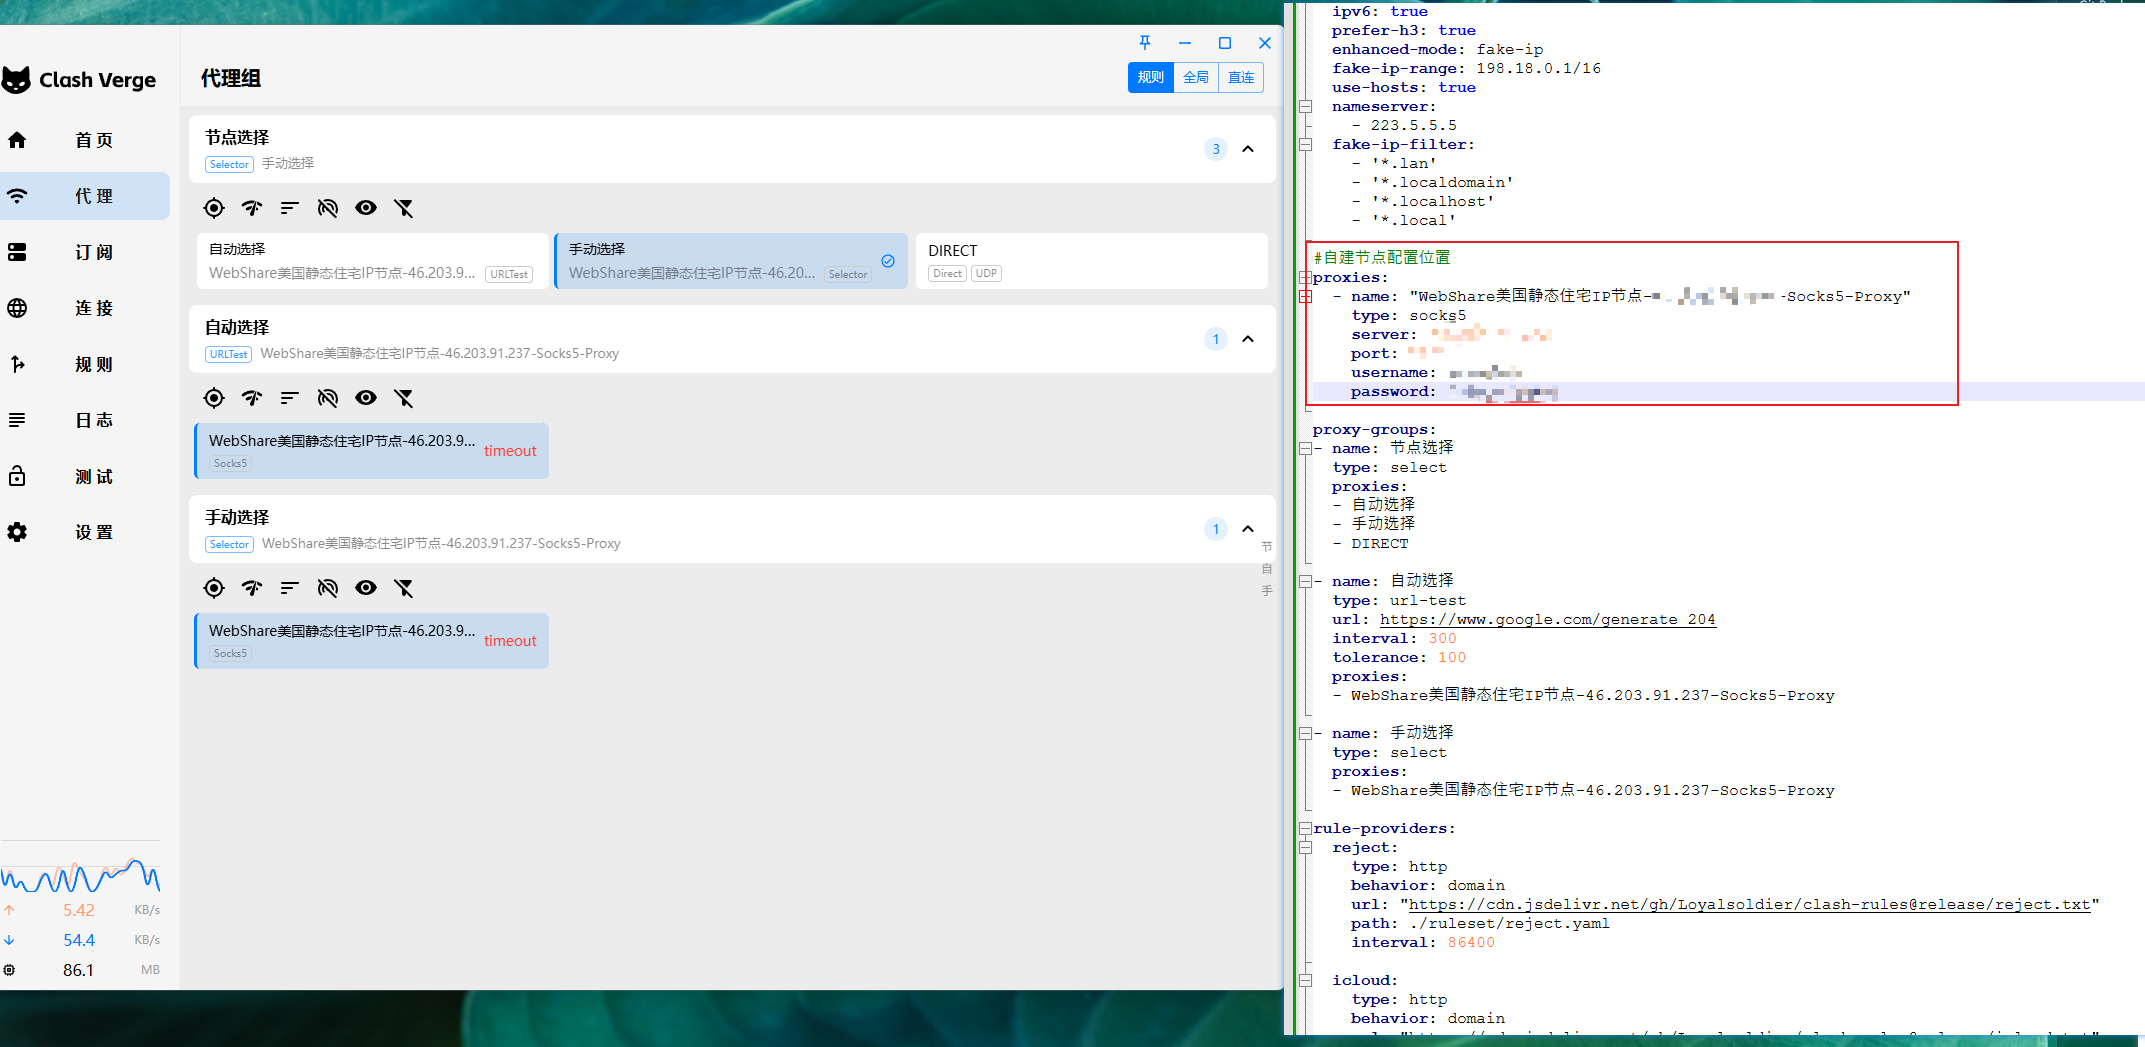Collapse the nameserver fold in editor

[x=1305, y=107]
